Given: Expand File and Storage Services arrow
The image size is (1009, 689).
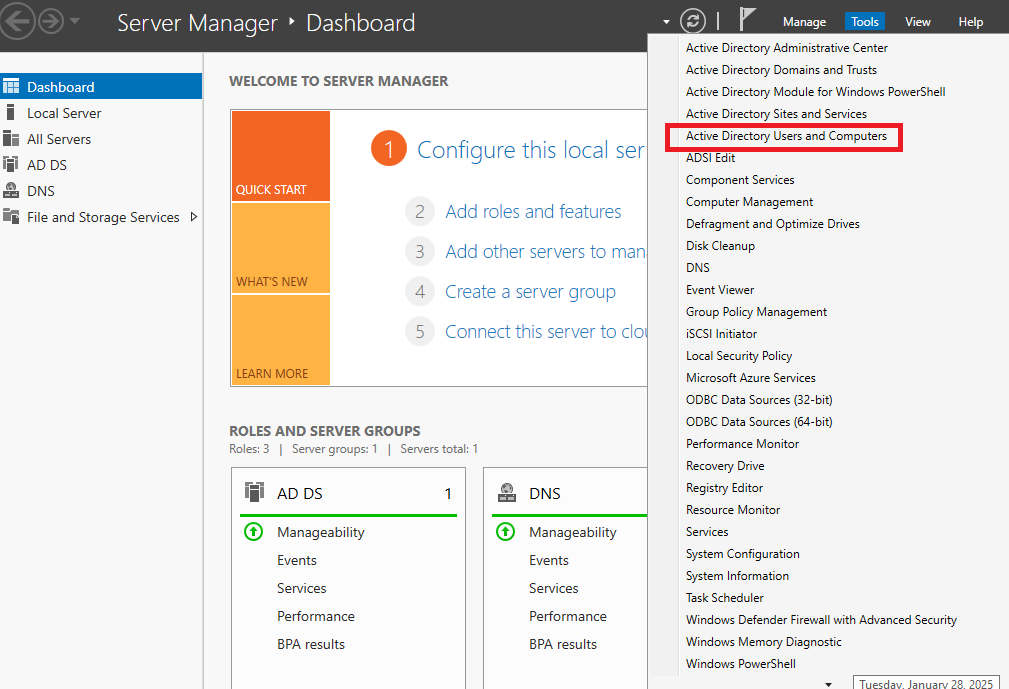Looking at the screenshot, I should click(193, 217).
